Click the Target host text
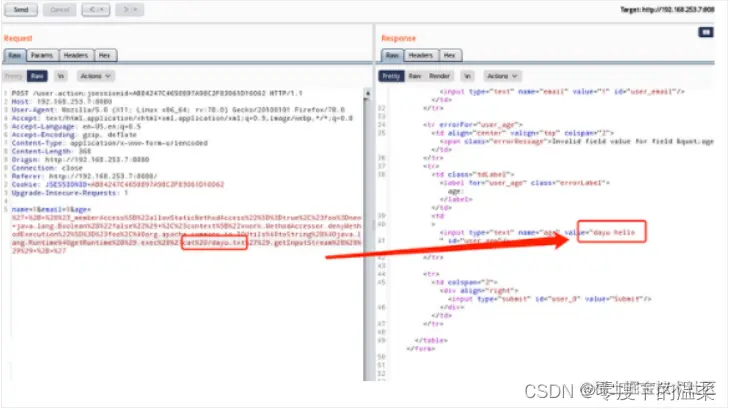Image resolution: width=730 pixels, height=410 pixels. (x=667, y=10)
